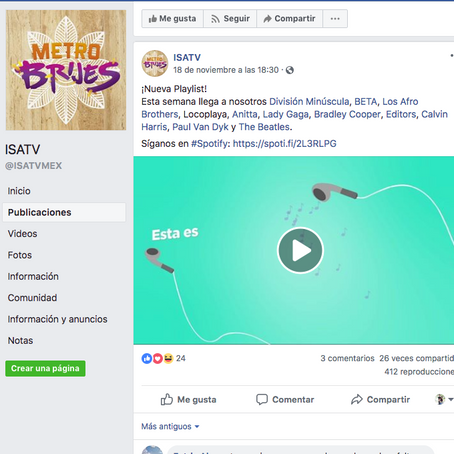Click Comentar under the post
Screen dimensions: 454x454
(285, 399)
